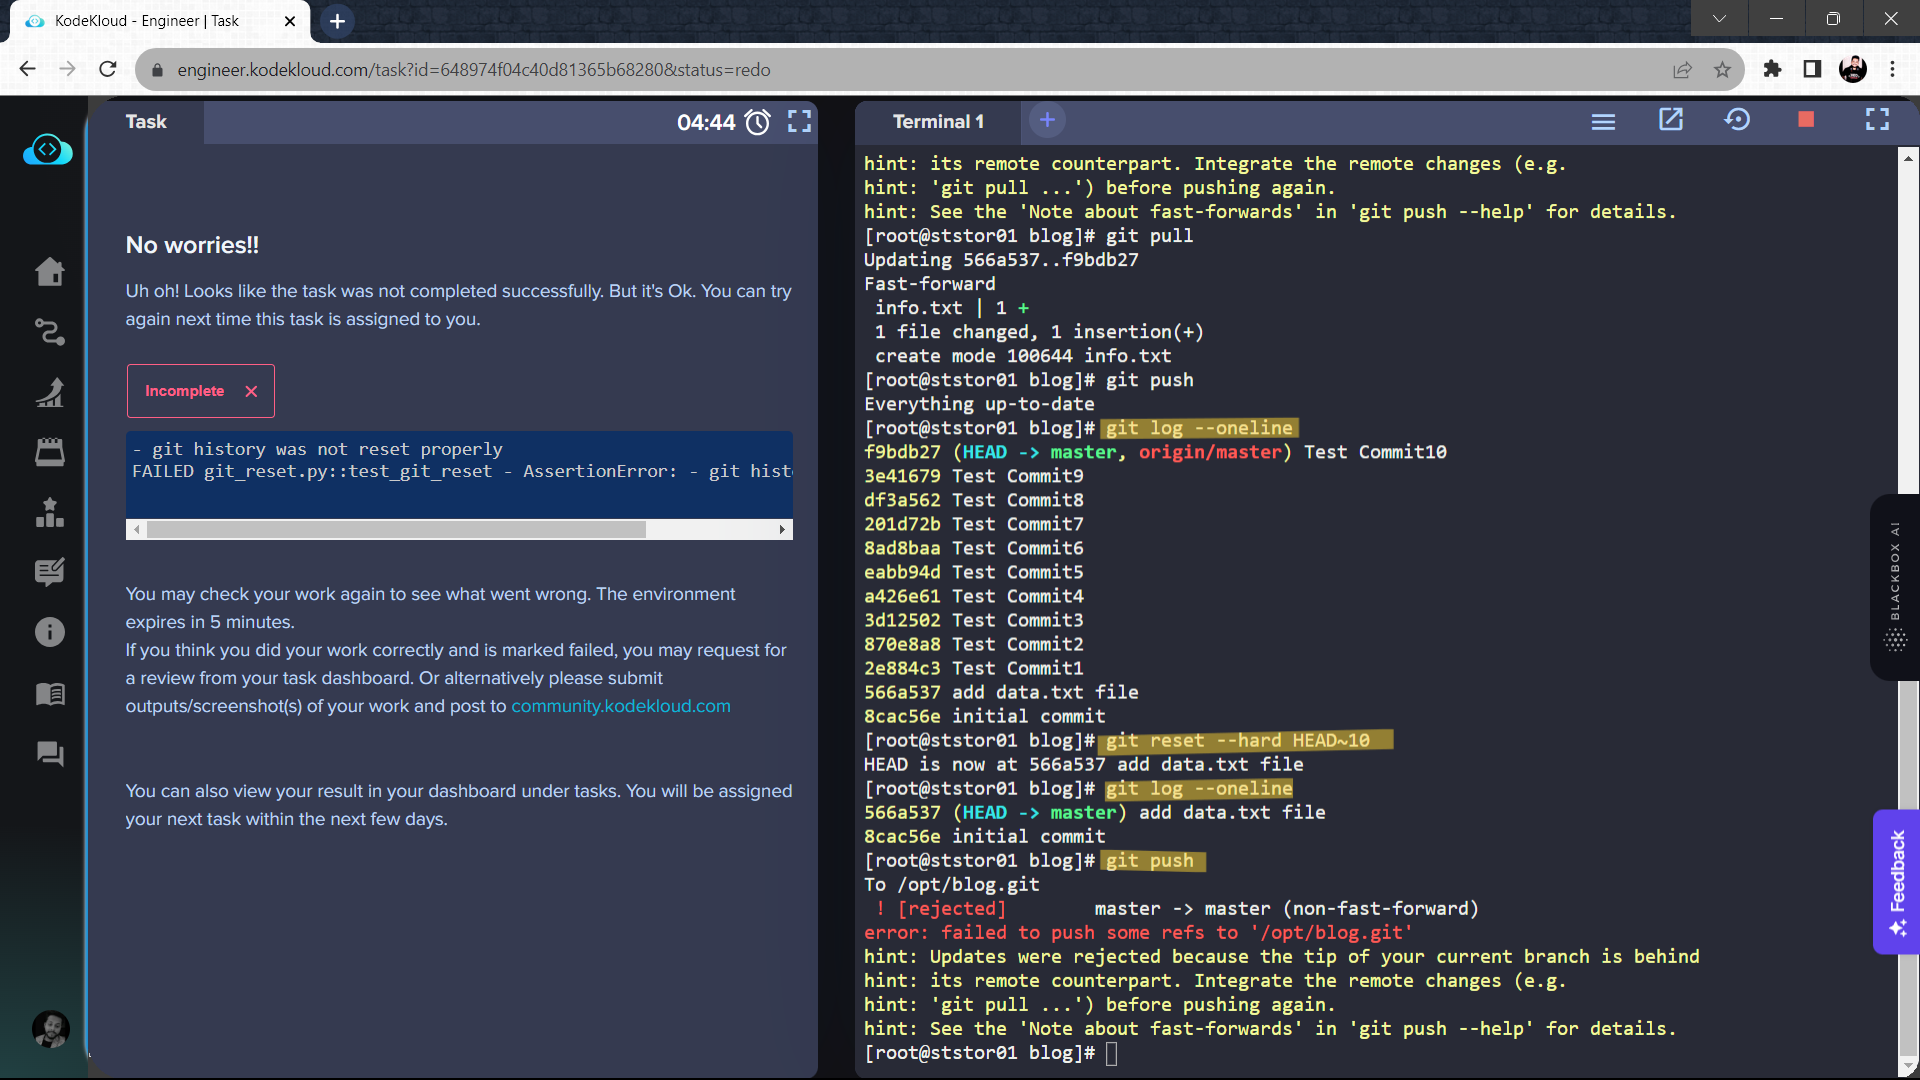Open community.kodekloud.com link
Viewport: 1920px width, 1080px height.
tap(620, 706)
